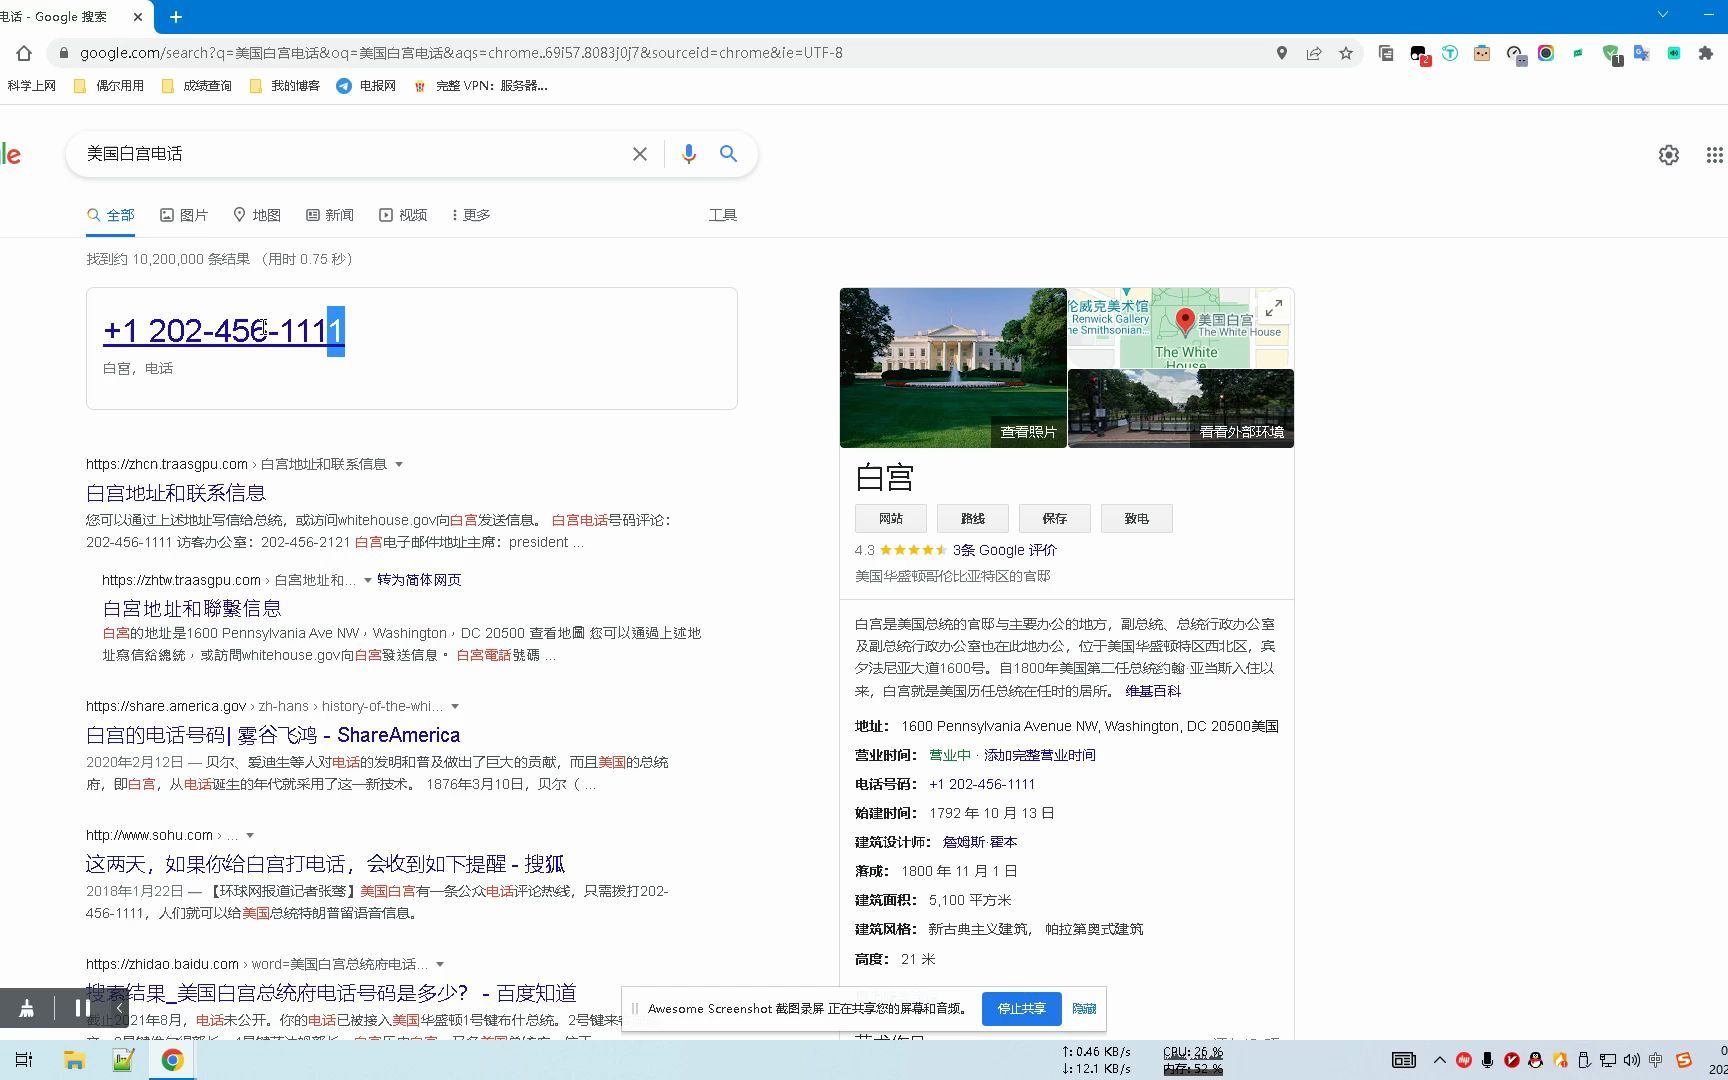
Task: Click the share page icon in address bar
Action: 1314,53
